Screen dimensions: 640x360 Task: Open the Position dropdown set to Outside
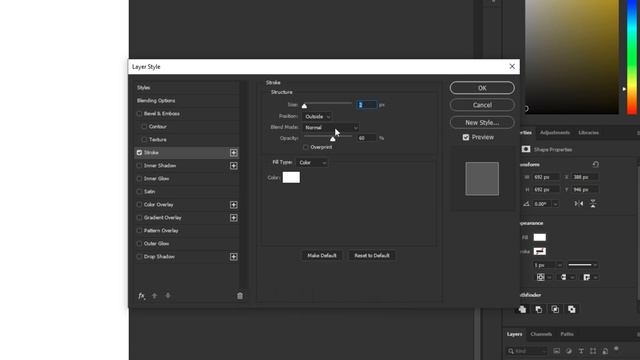point(317,116)
